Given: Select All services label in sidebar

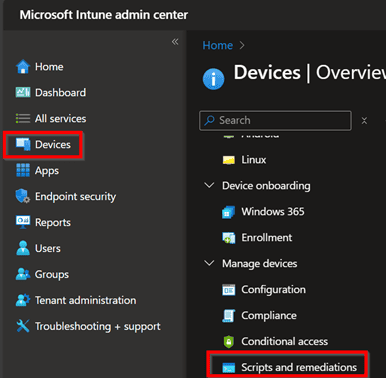Looking at the screenshot, I should pyautogui.click(x=60, y=118).
